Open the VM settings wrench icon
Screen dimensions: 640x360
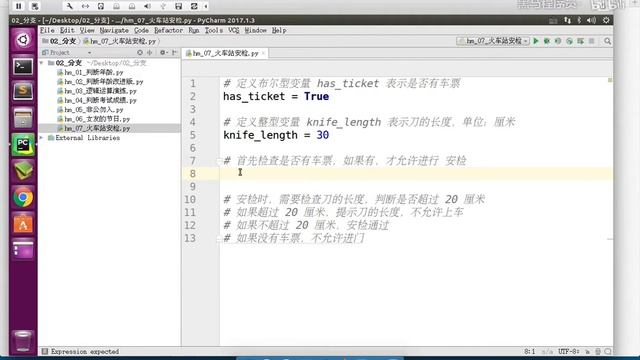click(70, 6)
